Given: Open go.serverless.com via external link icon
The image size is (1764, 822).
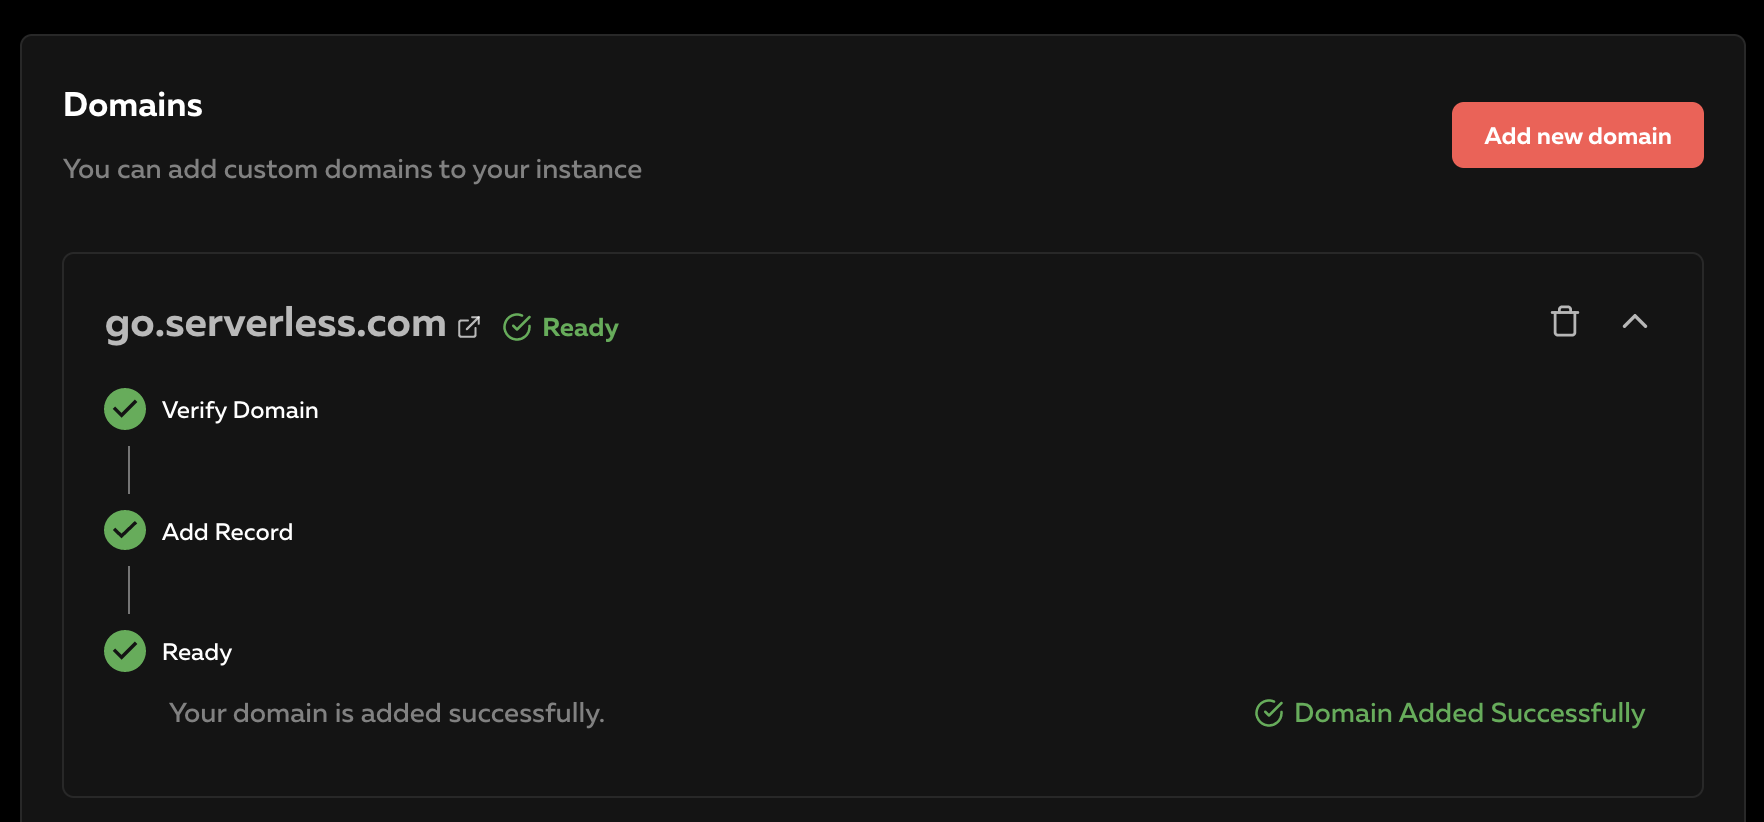Looking at the screenshot, I should (469, 327).
